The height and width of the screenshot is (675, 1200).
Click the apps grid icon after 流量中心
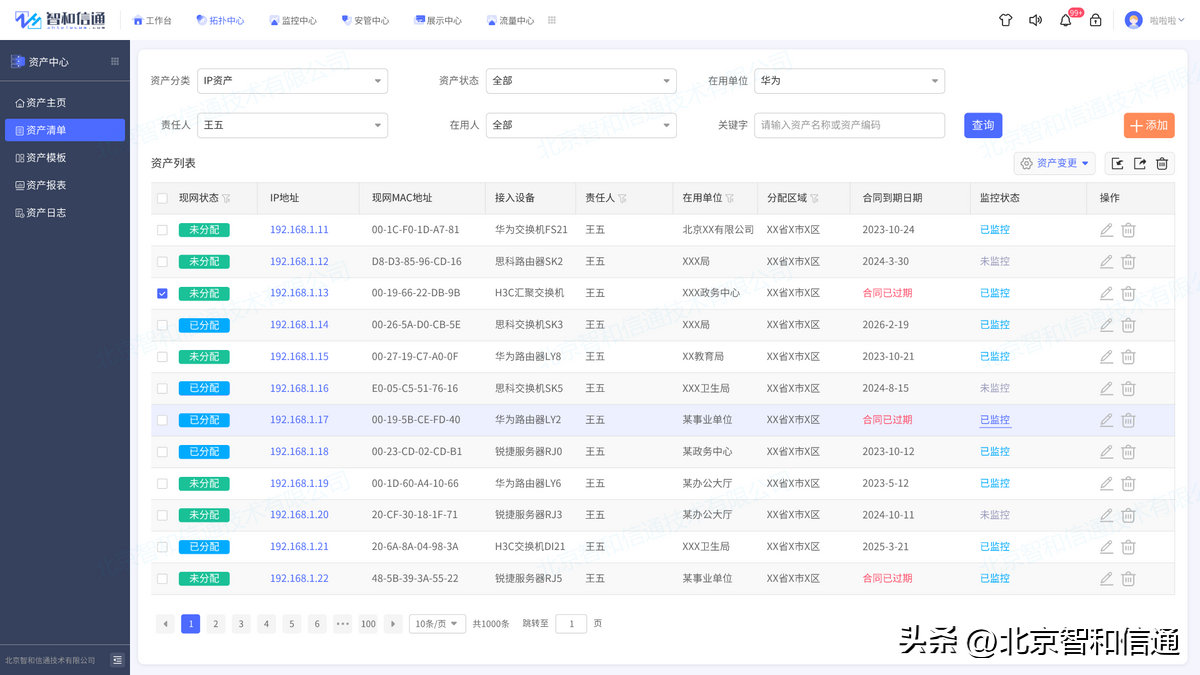tap(552, 20)
